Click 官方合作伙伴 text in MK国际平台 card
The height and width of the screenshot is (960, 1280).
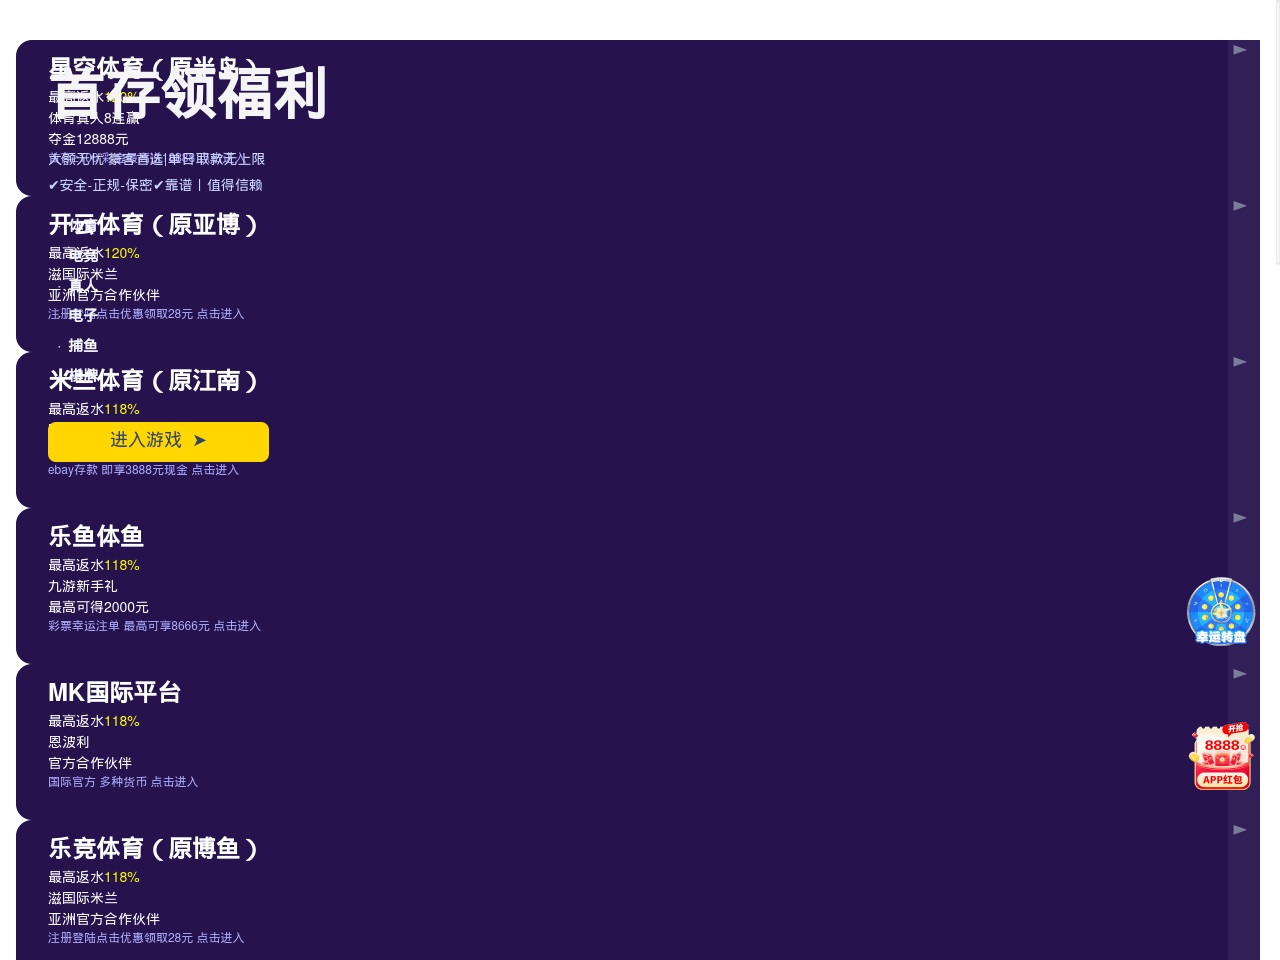pos(90,763)
